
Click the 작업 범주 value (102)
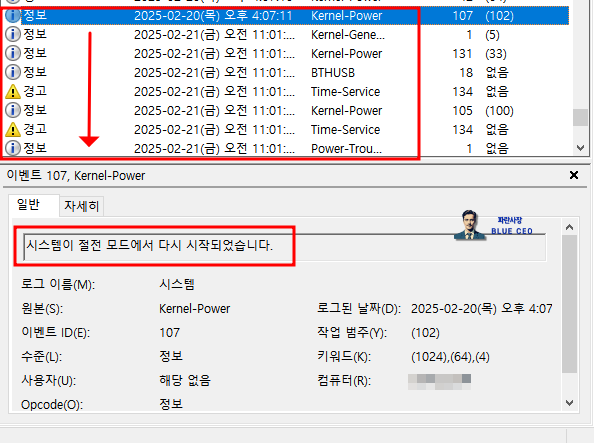425,333
